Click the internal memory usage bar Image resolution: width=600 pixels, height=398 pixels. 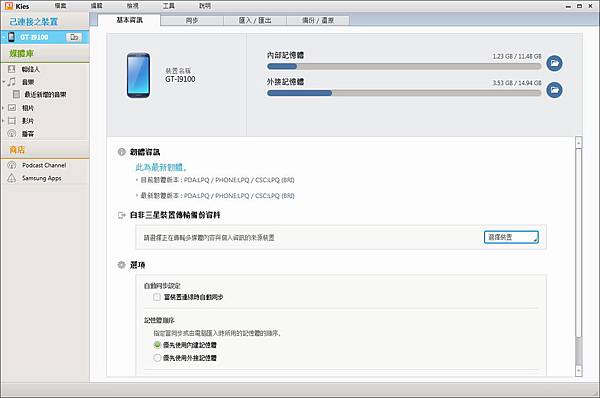tap(404, 67)
